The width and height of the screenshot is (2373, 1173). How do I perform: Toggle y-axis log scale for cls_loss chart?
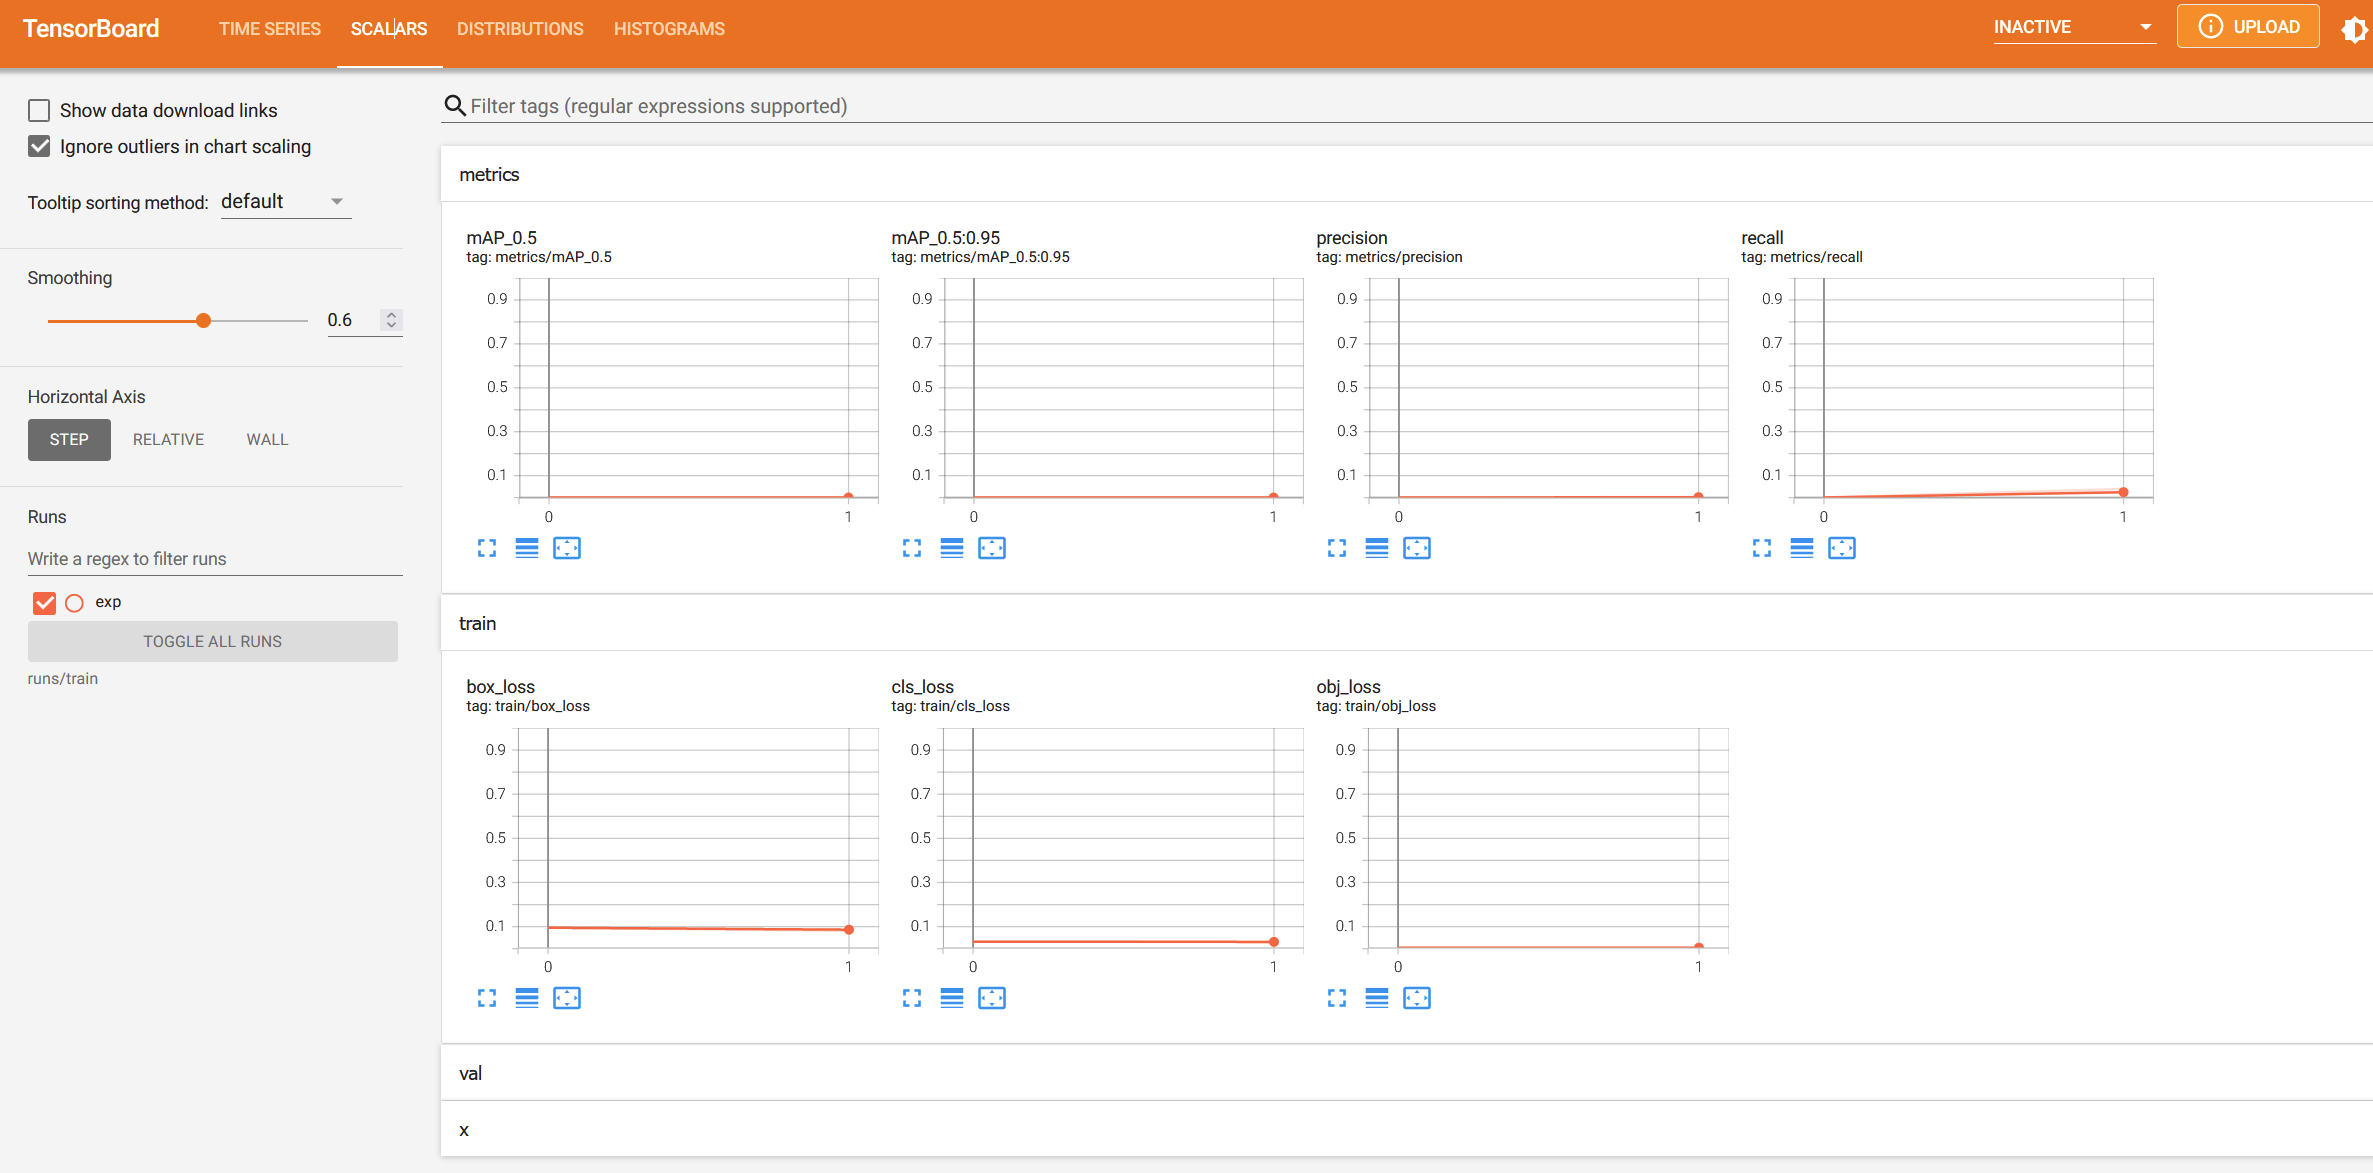(952, 998)
